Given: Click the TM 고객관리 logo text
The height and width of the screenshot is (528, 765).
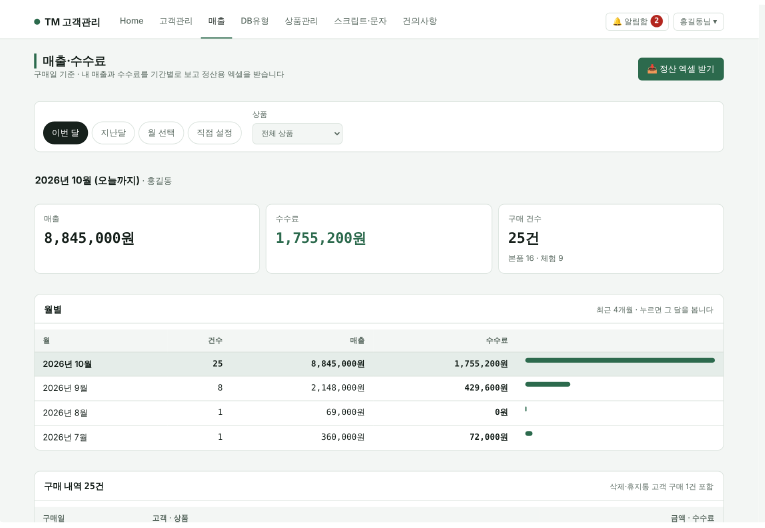Looking at the screenshot, I should coord(72,22).
